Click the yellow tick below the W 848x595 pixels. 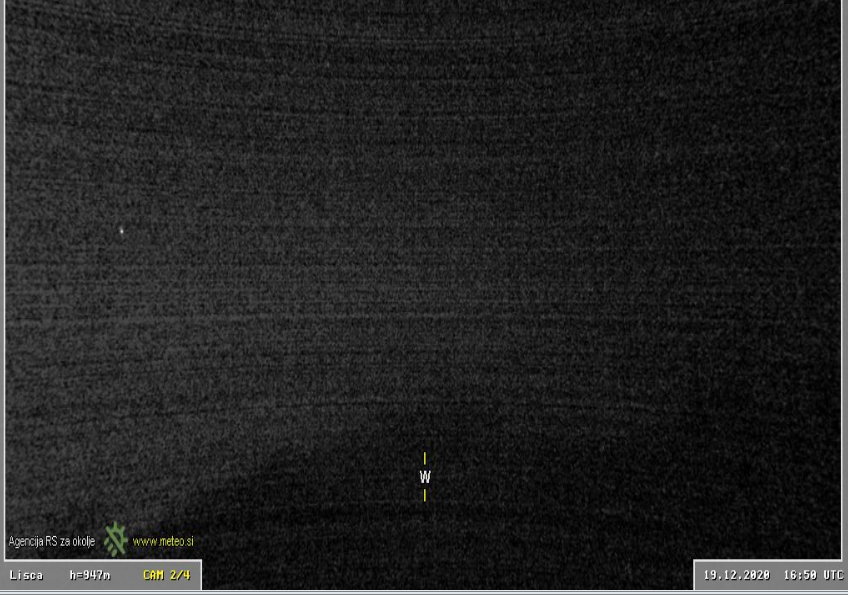click(425, 495)
